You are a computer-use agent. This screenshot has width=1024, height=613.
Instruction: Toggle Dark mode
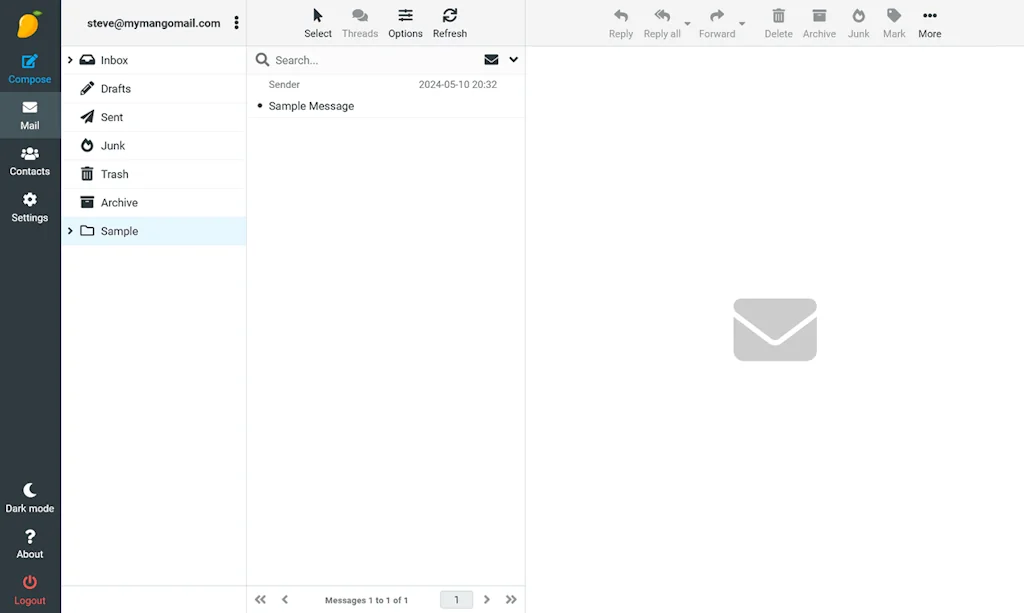tap(30, 497)
